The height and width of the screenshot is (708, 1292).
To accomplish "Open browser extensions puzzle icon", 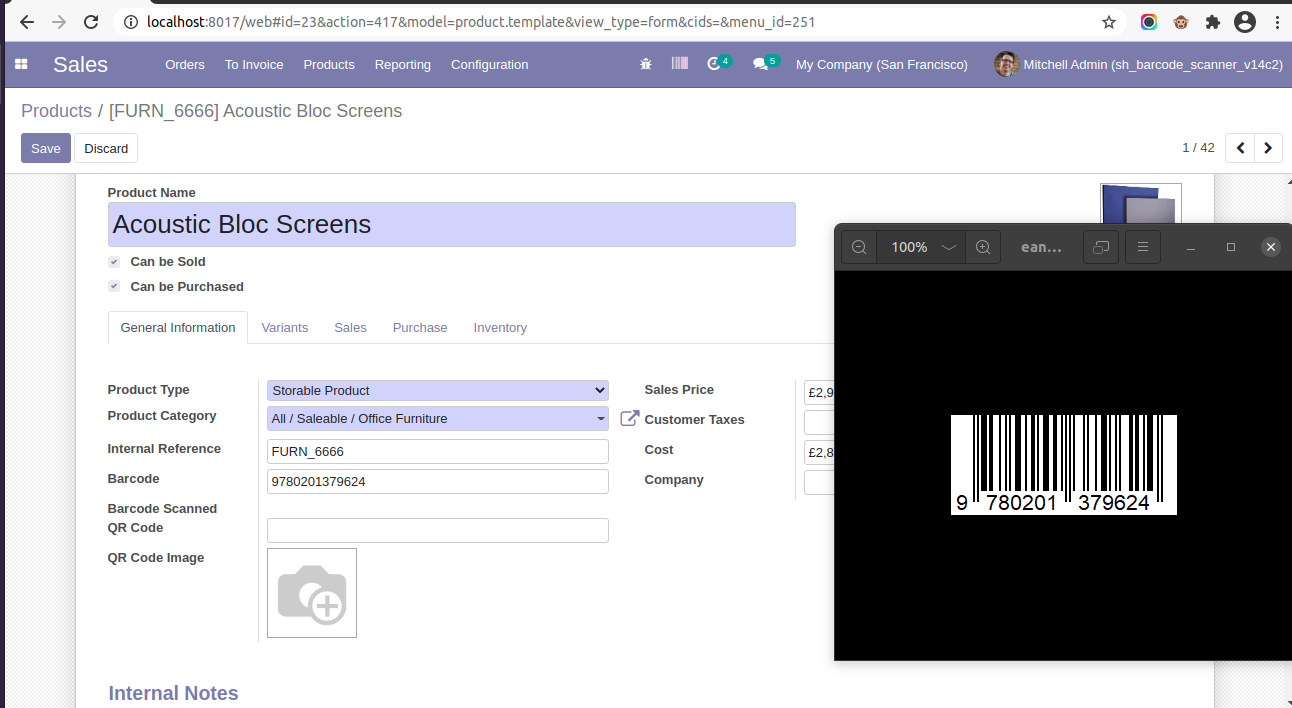I will pos(1213,22).
